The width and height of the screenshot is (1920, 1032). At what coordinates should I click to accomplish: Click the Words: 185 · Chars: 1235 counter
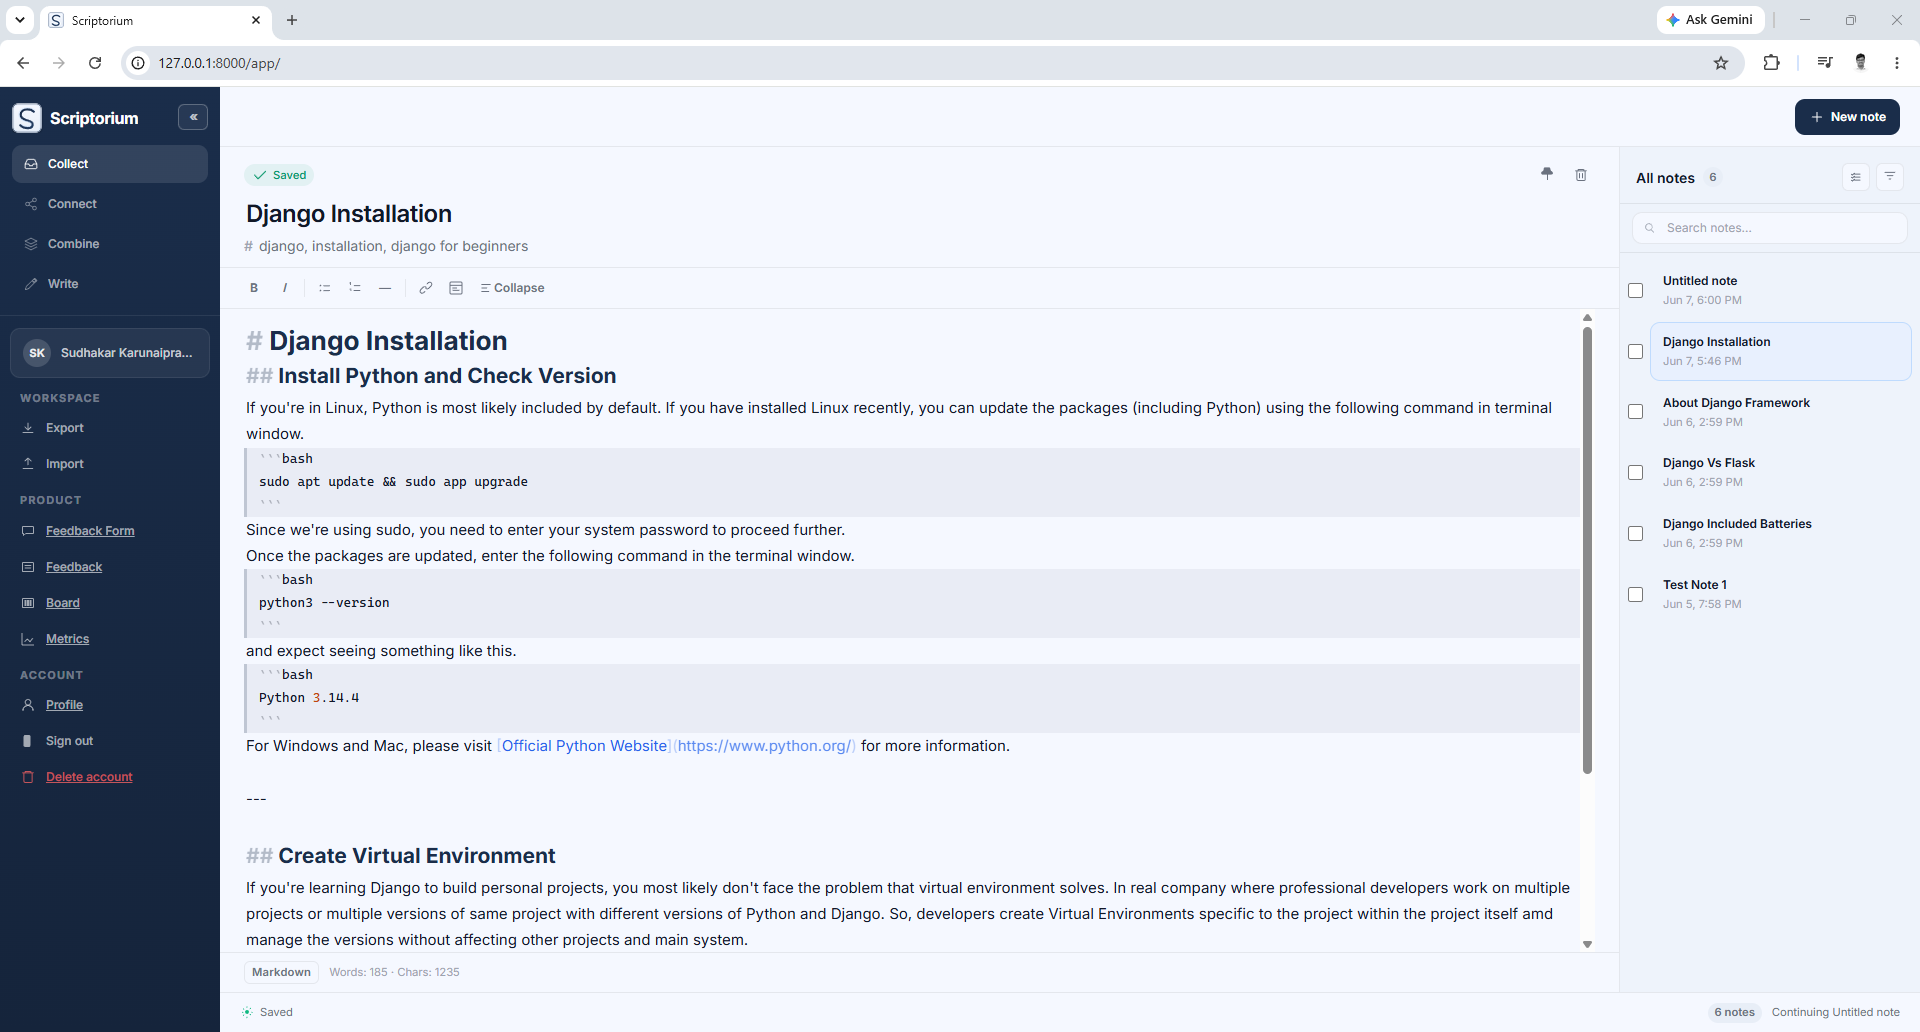coord(394,972)
